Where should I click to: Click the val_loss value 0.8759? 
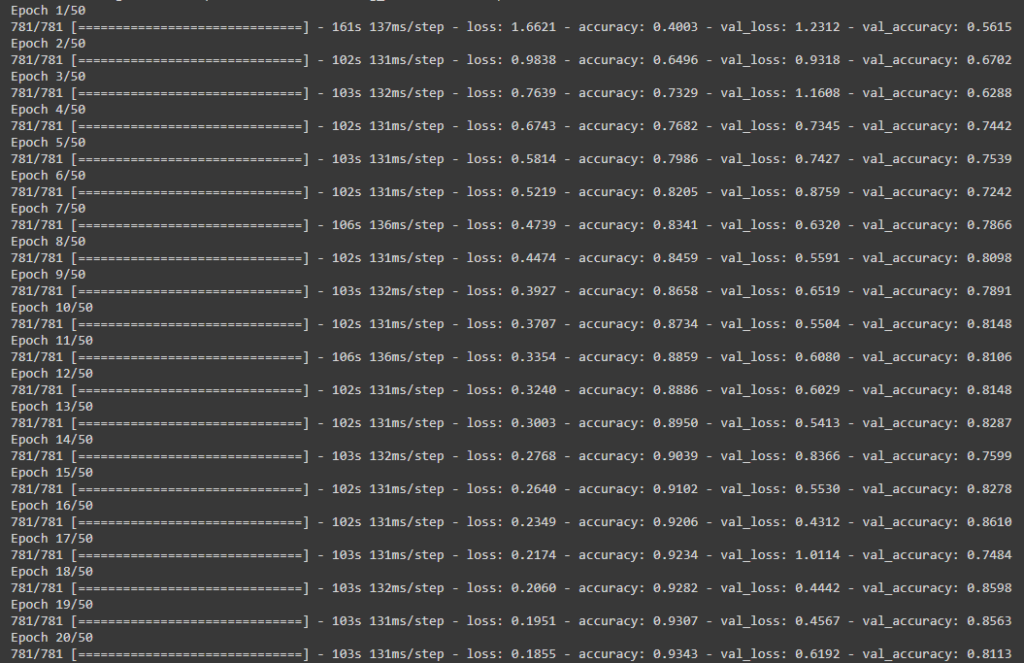[x=818, y=191]
